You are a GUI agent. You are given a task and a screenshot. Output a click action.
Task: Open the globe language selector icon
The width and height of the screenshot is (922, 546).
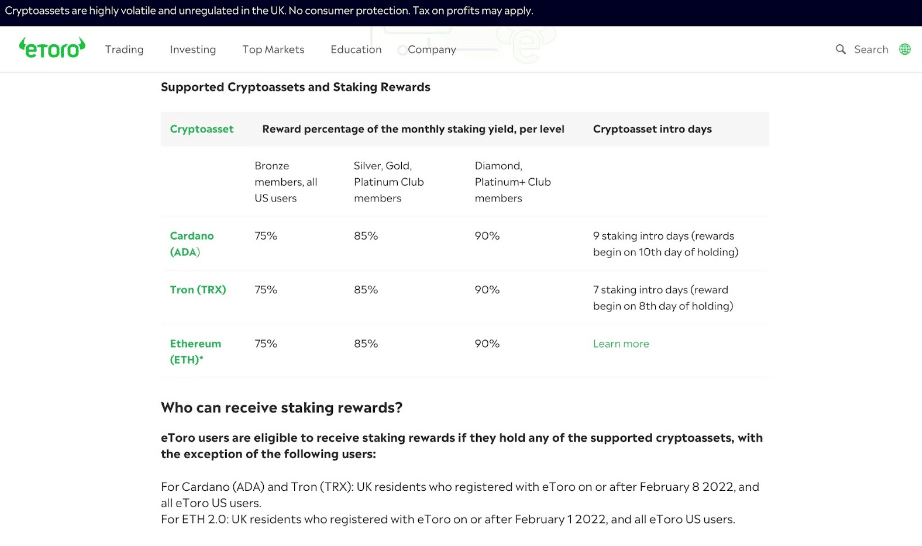tap(905, 49)
